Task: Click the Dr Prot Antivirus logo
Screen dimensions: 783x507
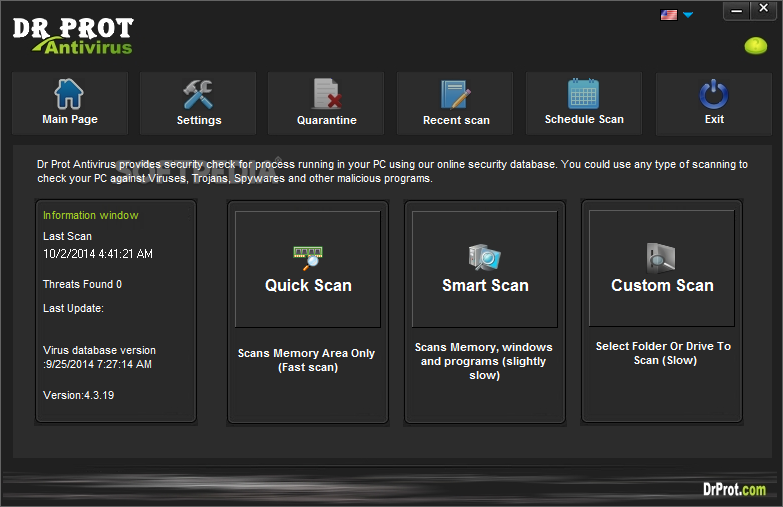Action: 73,35
